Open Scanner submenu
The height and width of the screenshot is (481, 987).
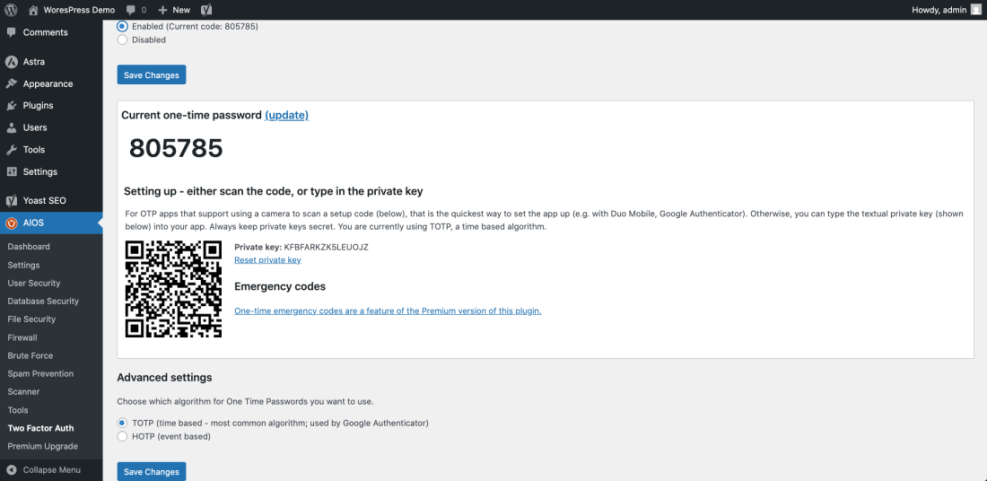click(x=24, y=392)
